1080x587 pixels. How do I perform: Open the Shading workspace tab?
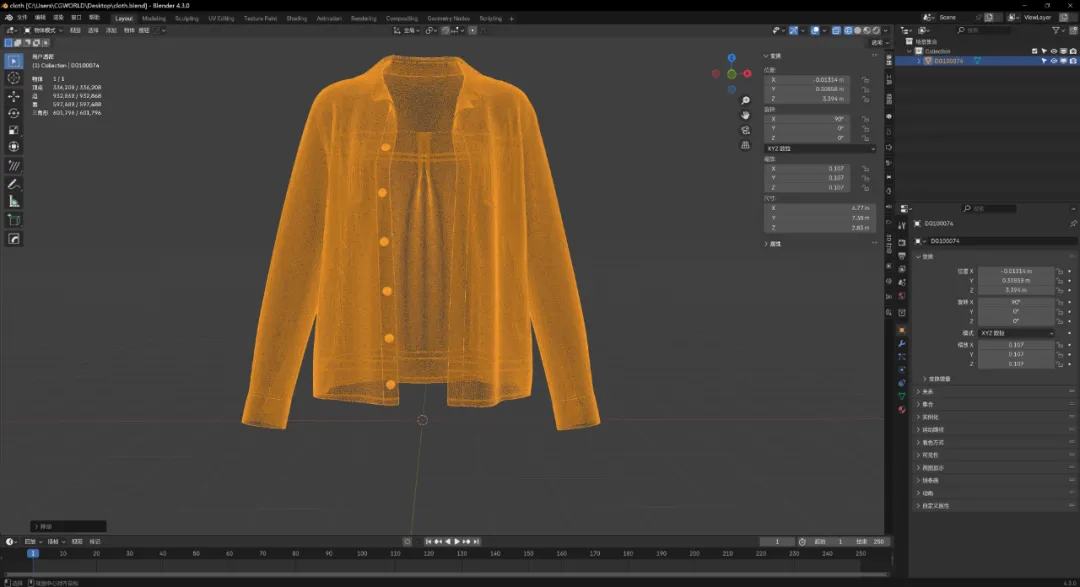coord(297,18)
